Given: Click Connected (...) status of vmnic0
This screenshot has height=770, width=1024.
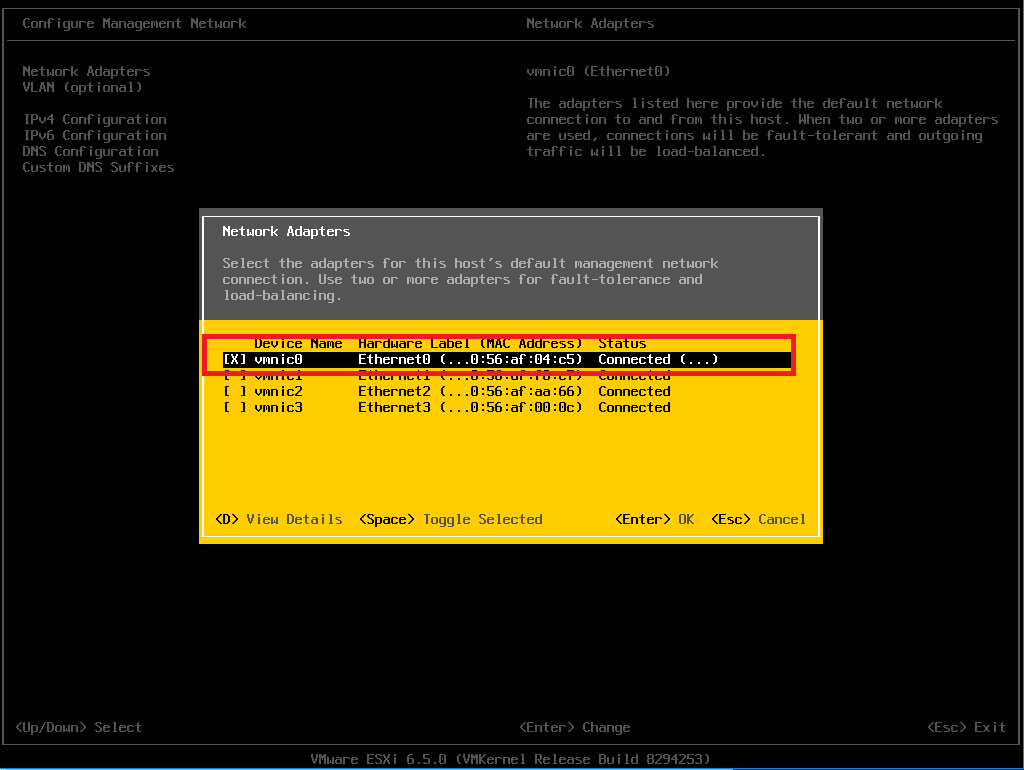Looking at the screenshot, I should (658, 360).
